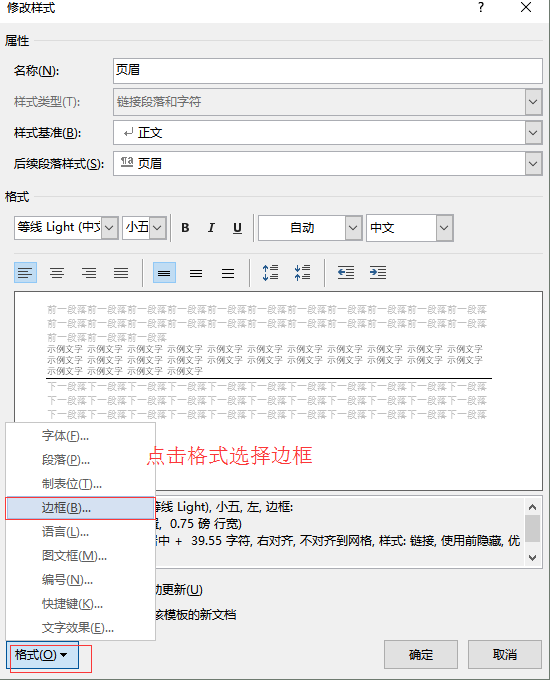Toggle Bold formatting button
The height and width of the screenshot is (680, 550).
(x=185, y=228)
